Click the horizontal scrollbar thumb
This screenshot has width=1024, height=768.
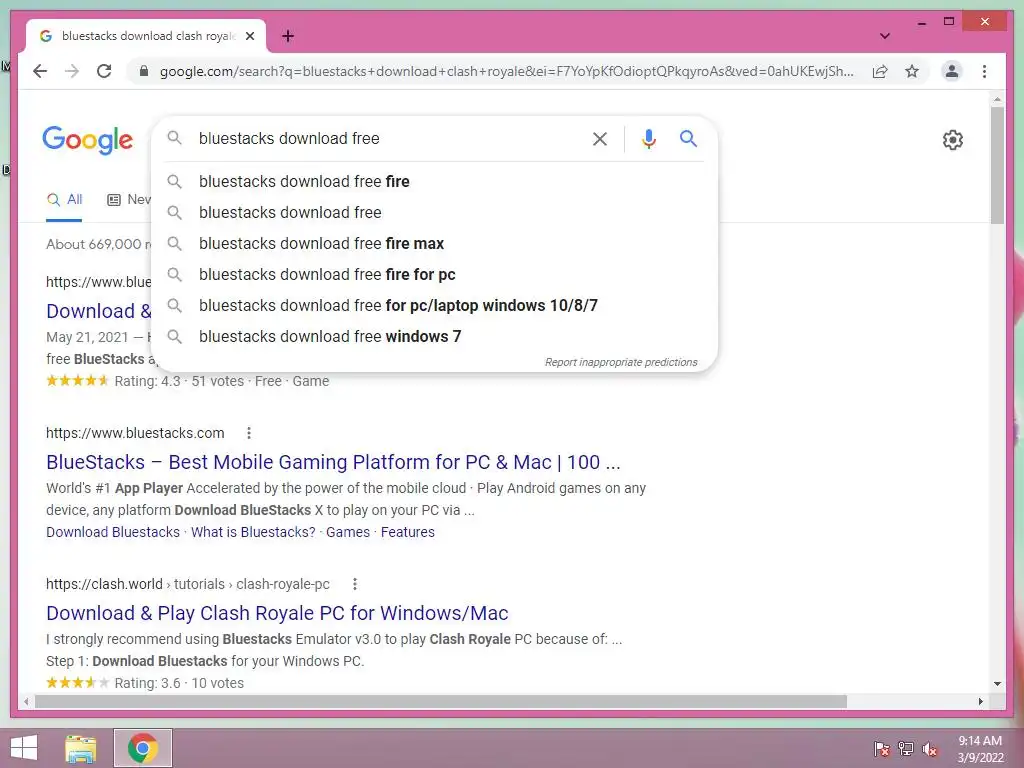(x=441, y=701)
